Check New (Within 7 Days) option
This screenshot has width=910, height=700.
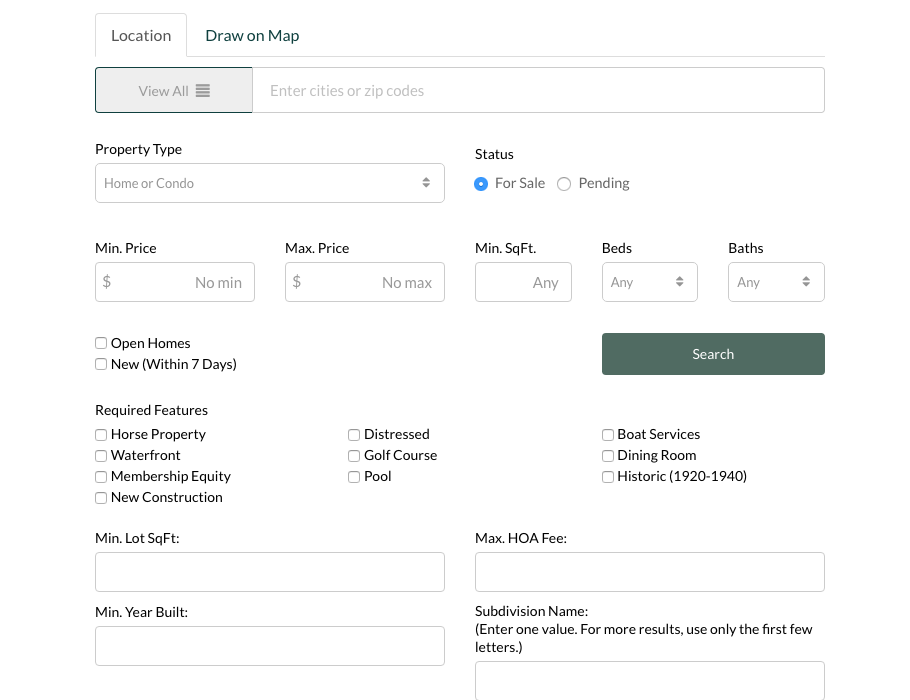tap(101, 364)
